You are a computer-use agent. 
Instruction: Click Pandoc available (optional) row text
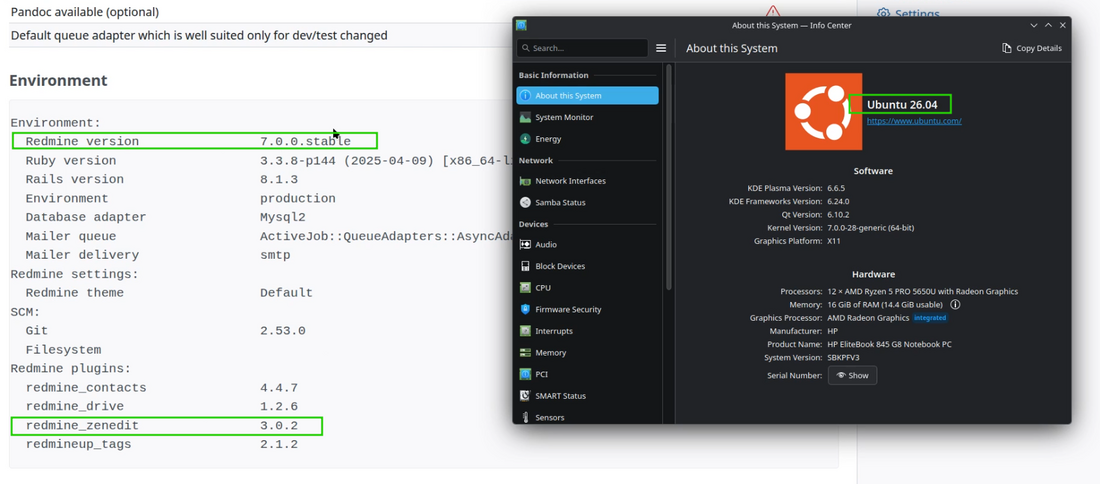click(x=85, y=13)
